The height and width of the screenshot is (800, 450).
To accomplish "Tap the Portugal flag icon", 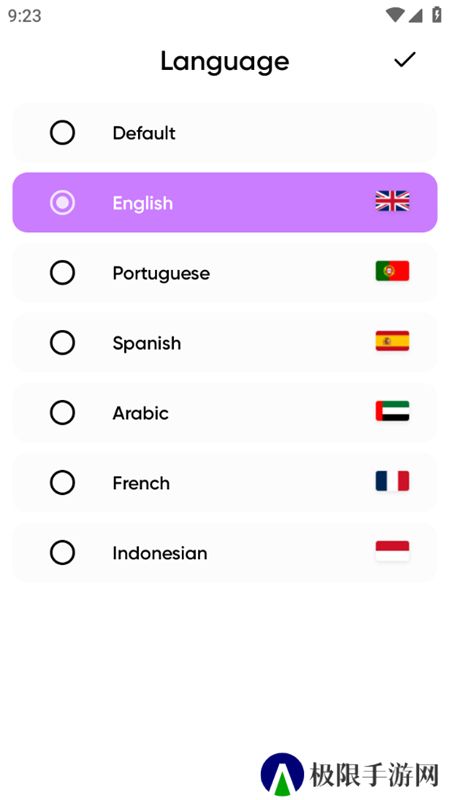I will [392, 271].
